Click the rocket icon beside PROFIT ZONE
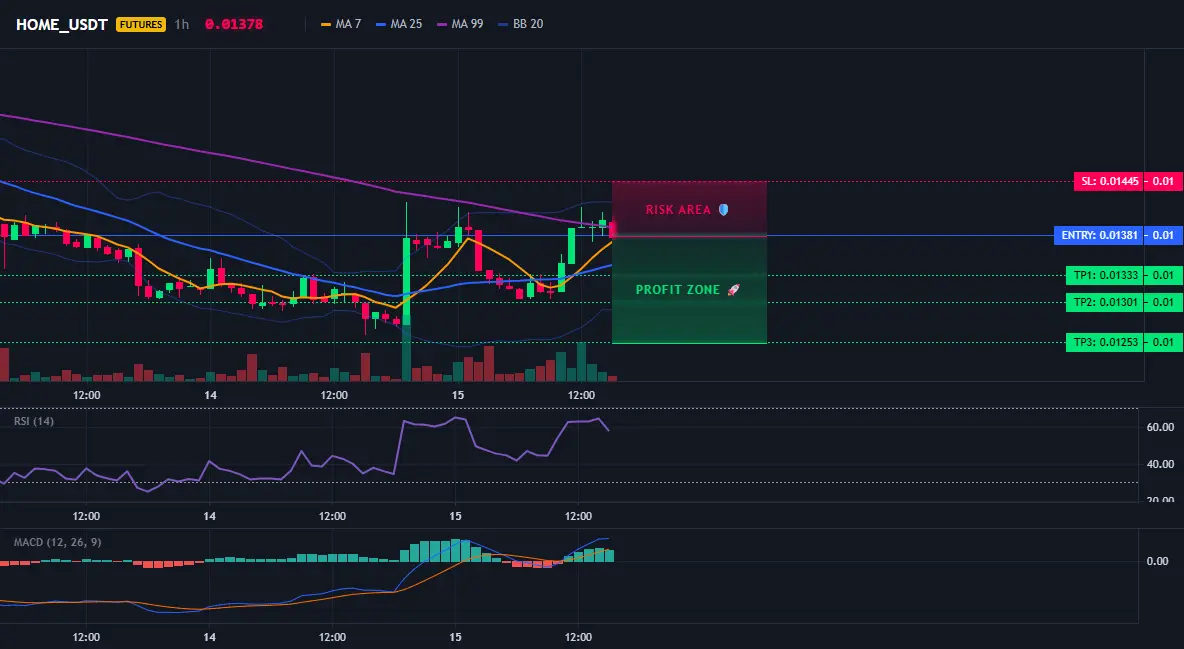 coord(733,289)
